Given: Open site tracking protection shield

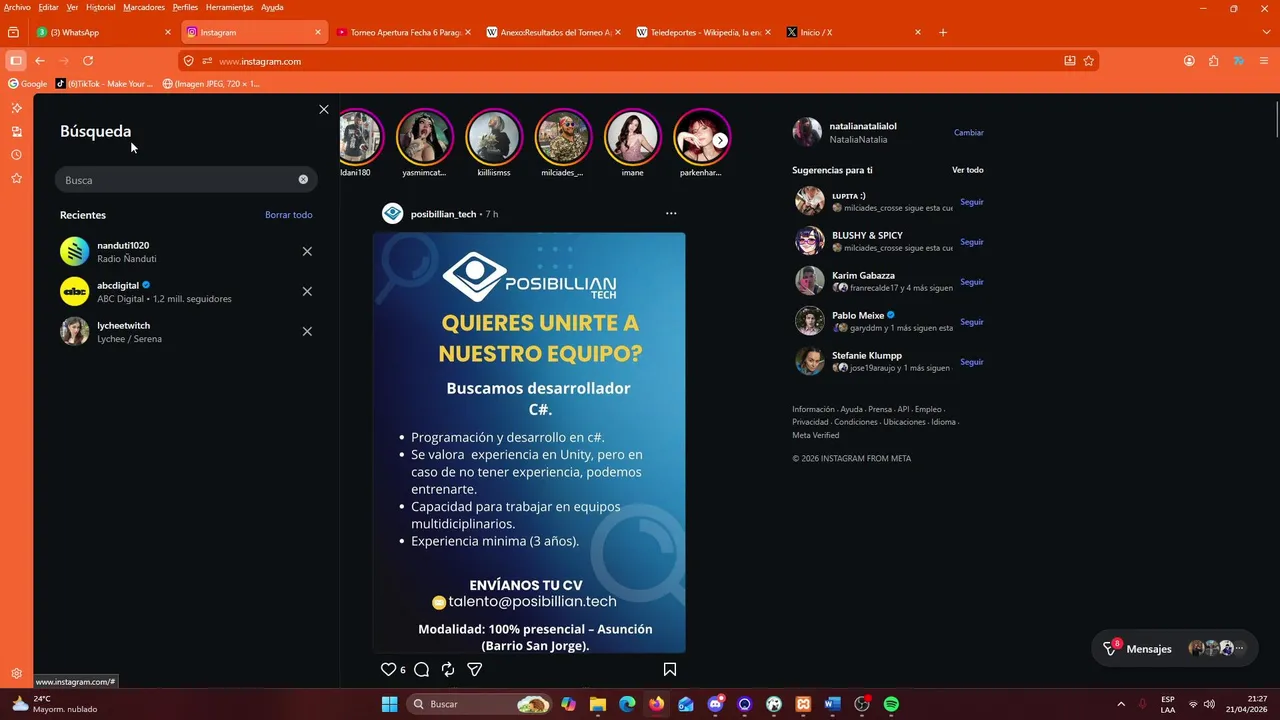Looking at the screenshot, I should (189, 61).
